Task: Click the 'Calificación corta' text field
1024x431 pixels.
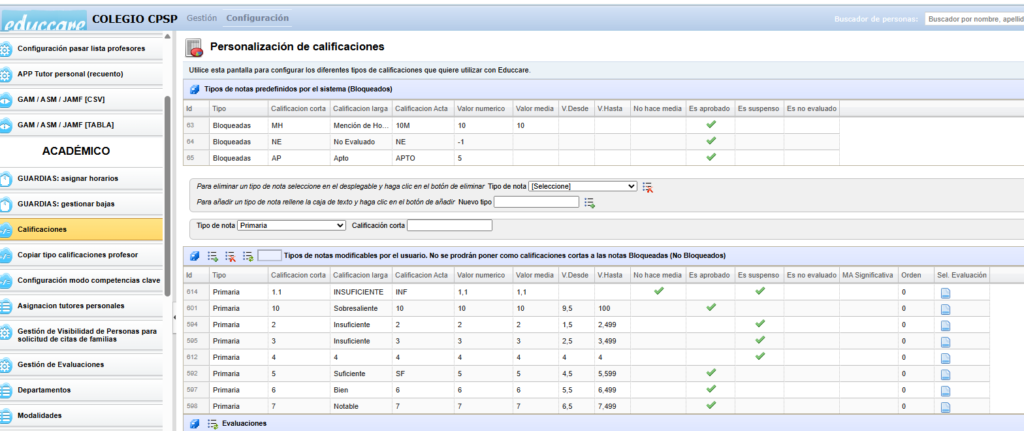Action: pos(450,225)
